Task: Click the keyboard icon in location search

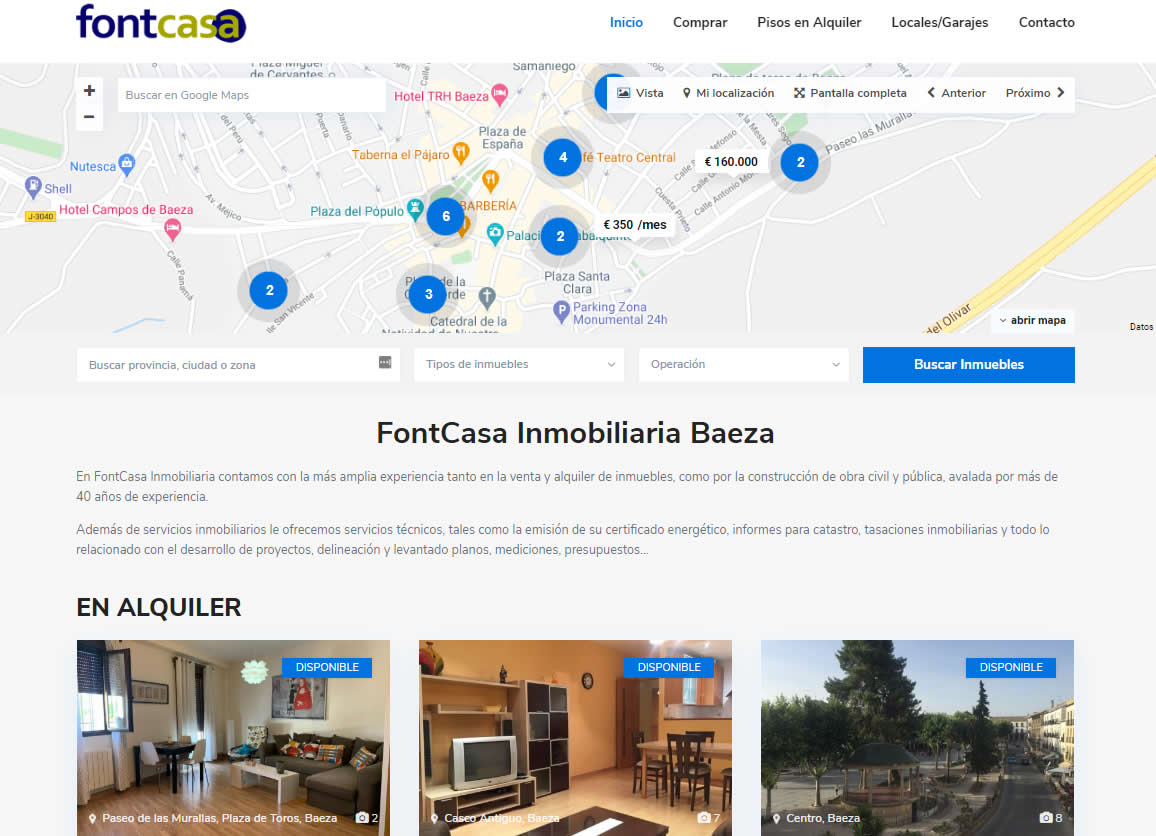Action: pos(385,363)
